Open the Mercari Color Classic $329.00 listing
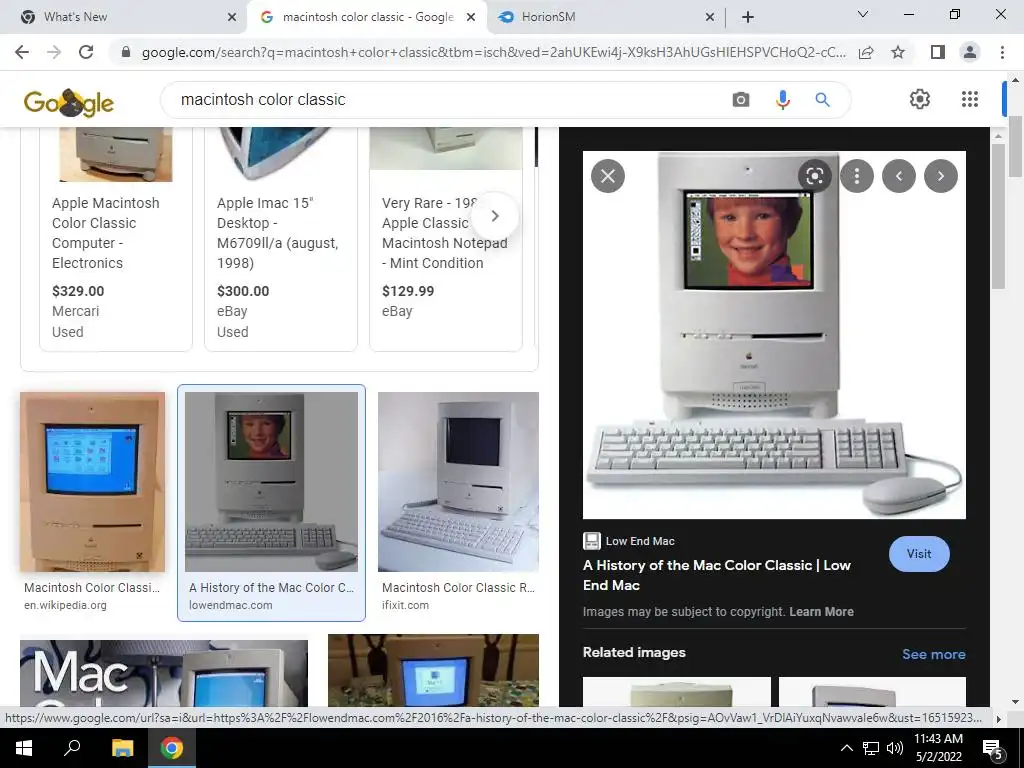The width and height of the screenshot is (1024, 768). coord(116,240)
